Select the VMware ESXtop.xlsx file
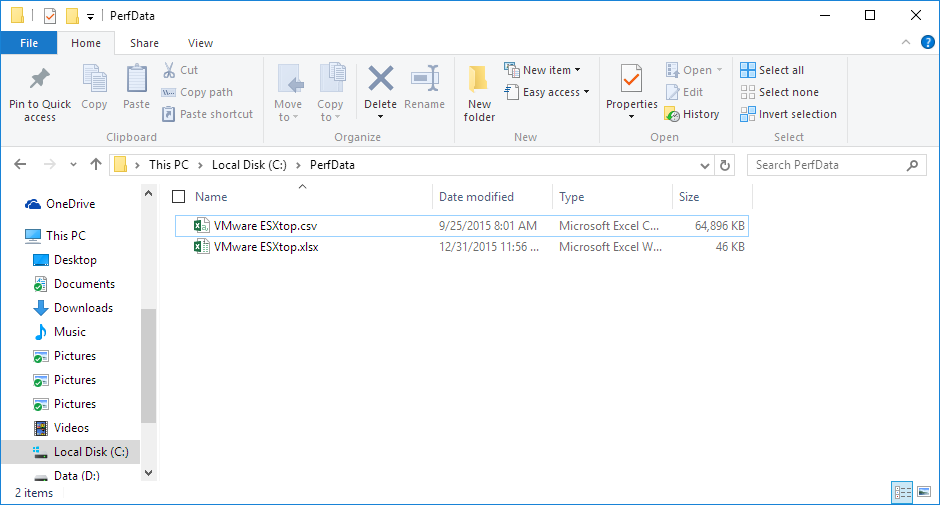 point(462,247)
